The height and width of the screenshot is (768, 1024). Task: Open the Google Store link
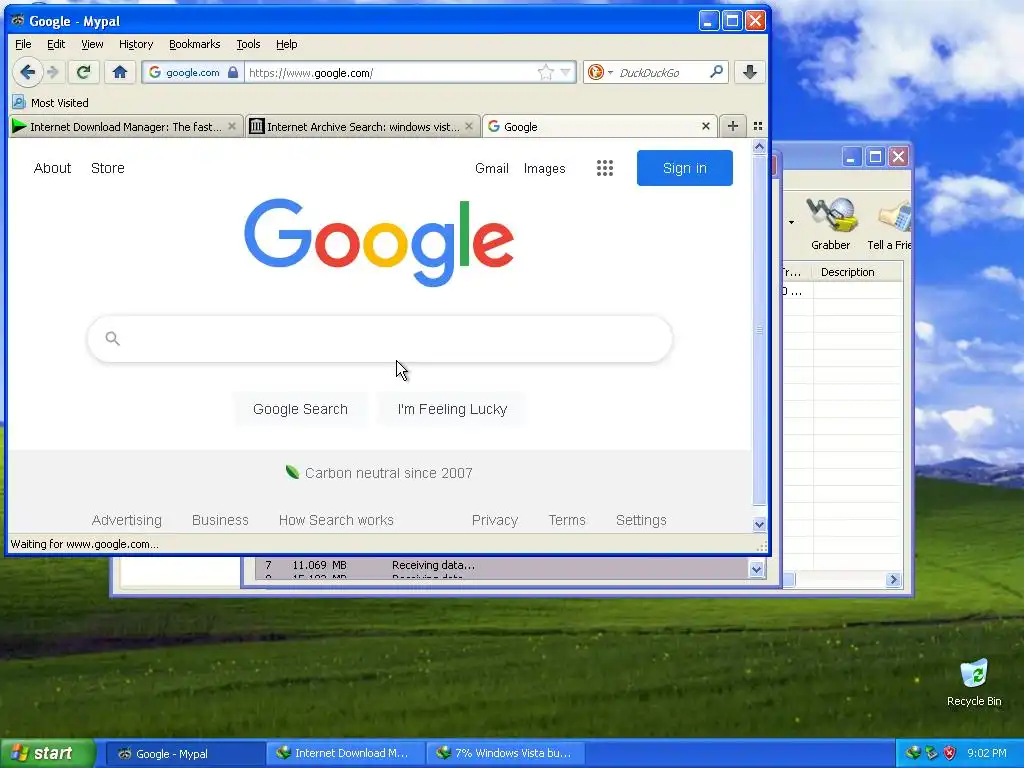click(x=108, y=168)
